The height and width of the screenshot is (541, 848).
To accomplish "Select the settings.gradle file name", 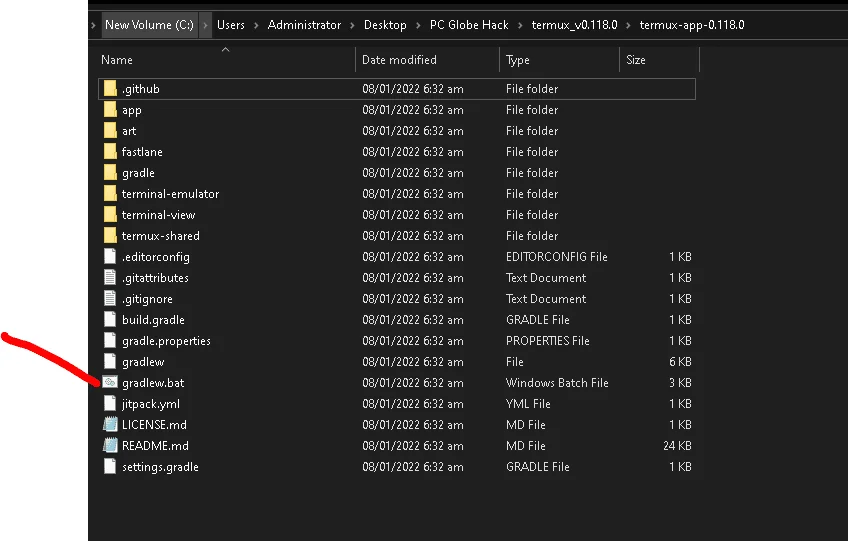I will pos(160,467).
